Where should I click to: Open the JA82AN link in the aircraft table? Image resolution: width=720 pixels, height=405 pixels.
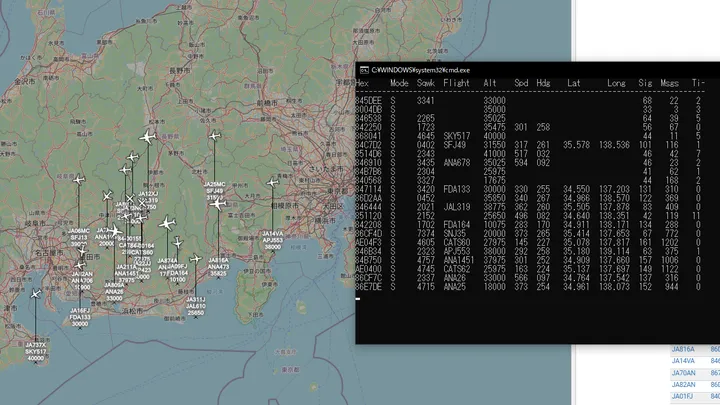coord(683,385)
